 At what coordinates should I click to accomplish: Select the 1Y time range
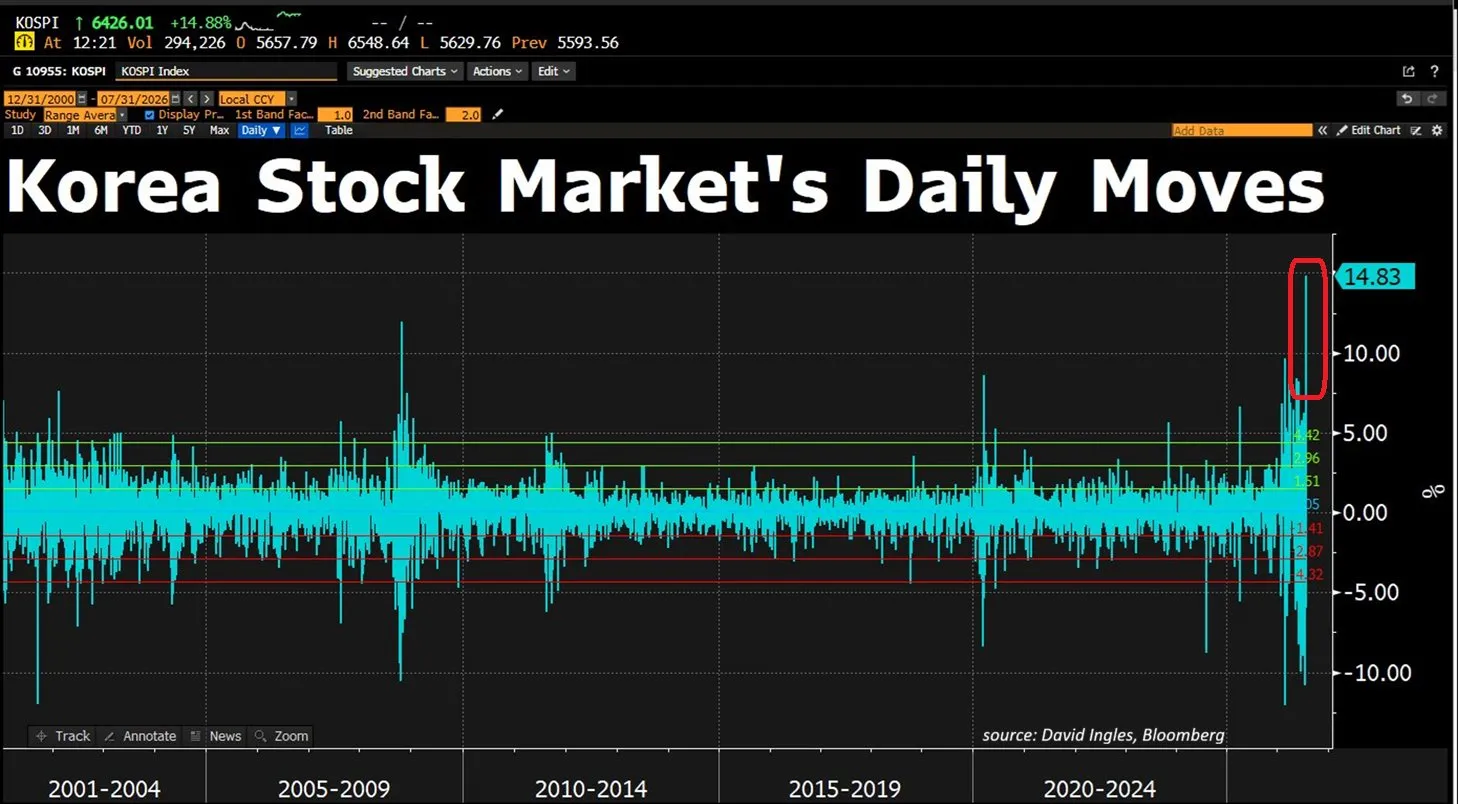click(162, 130)
